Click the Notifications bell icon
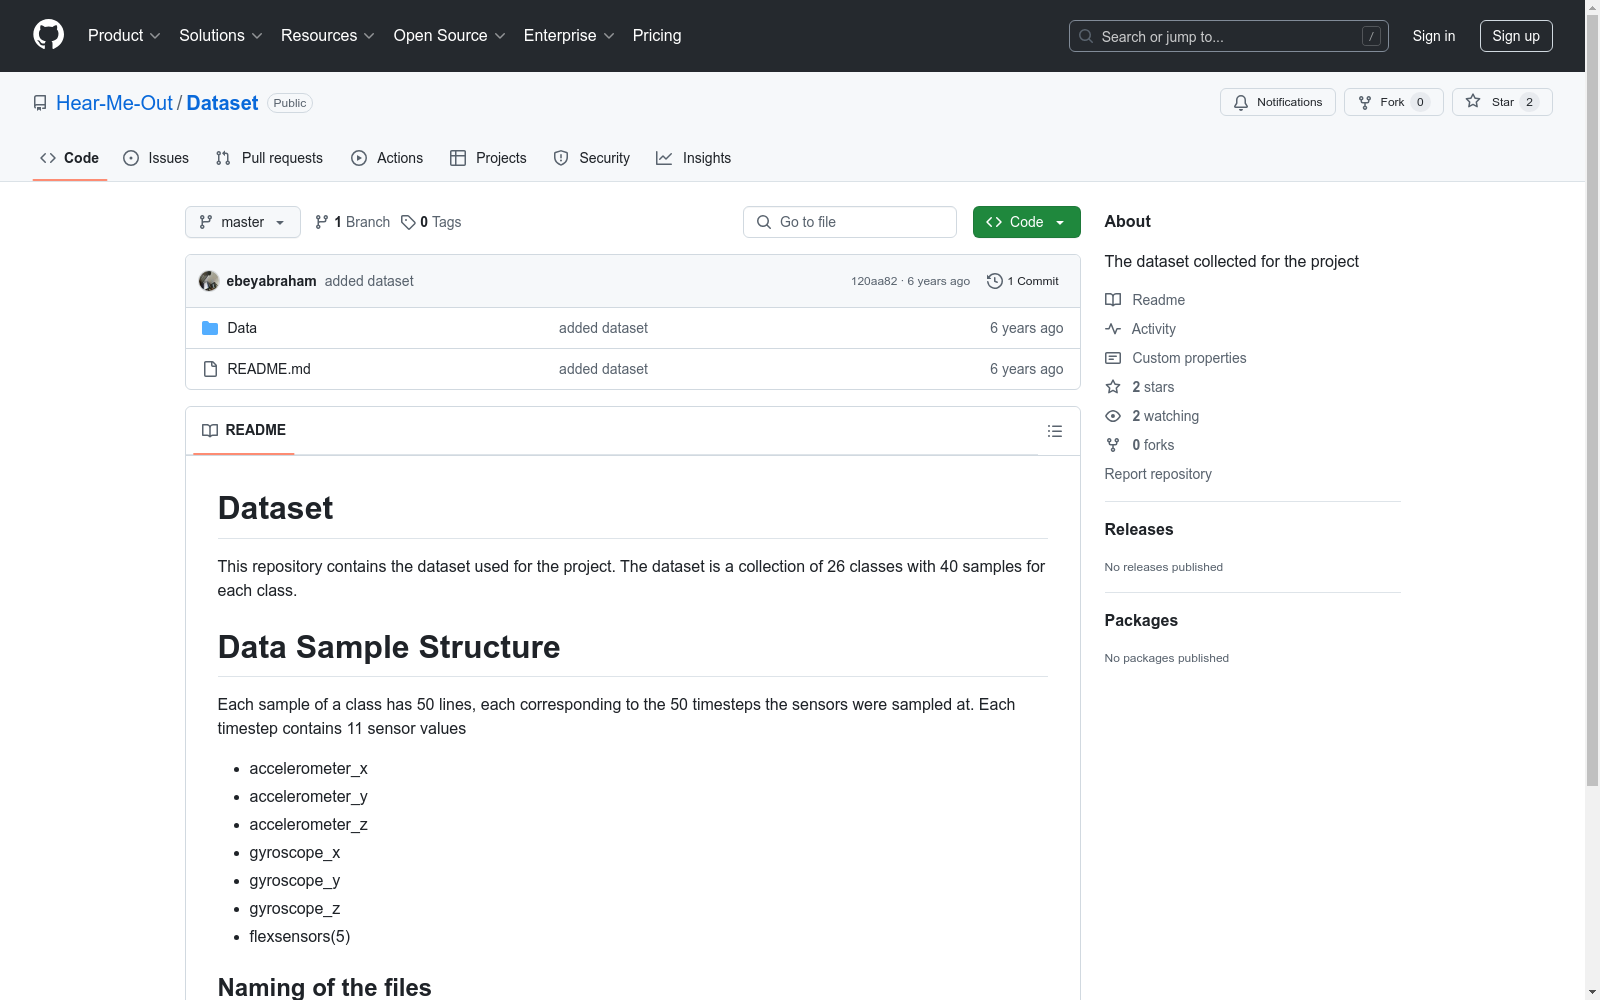This screenshot has width=1600, height=1000. [x=1241, y=102]
